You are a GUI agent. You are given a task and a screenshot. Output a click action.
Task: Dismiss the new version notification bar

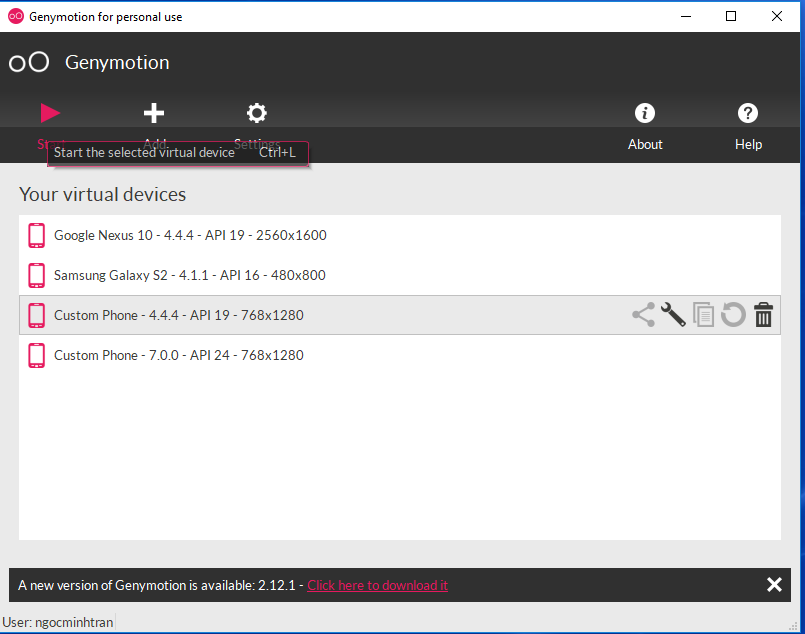click(x=774, y=585)
